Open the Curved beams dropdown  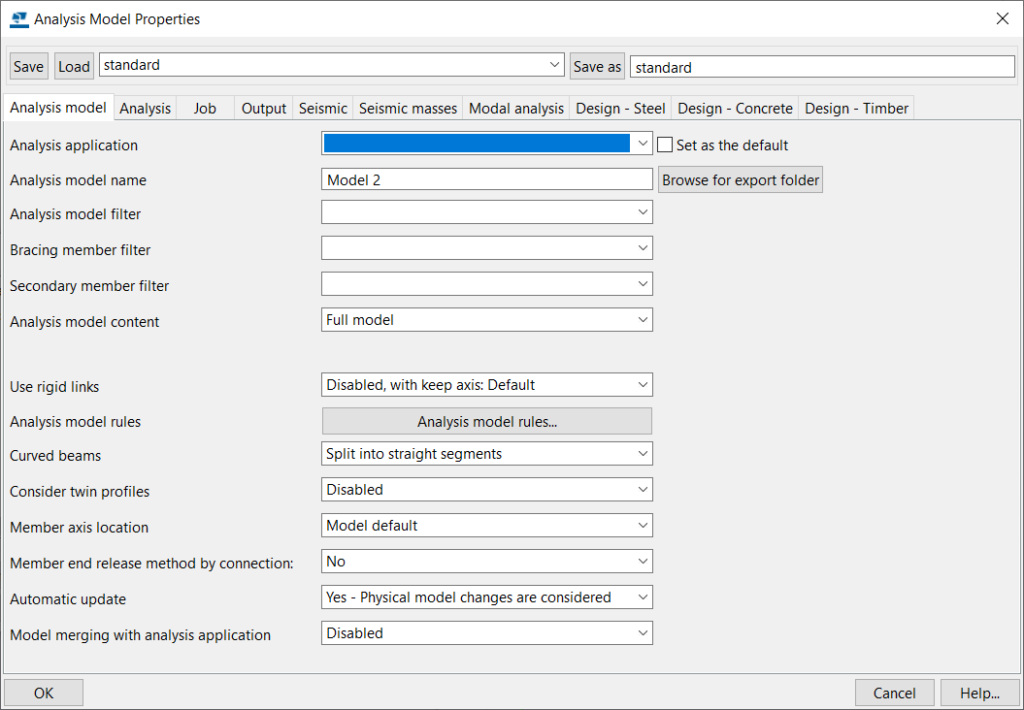[643, 453]
